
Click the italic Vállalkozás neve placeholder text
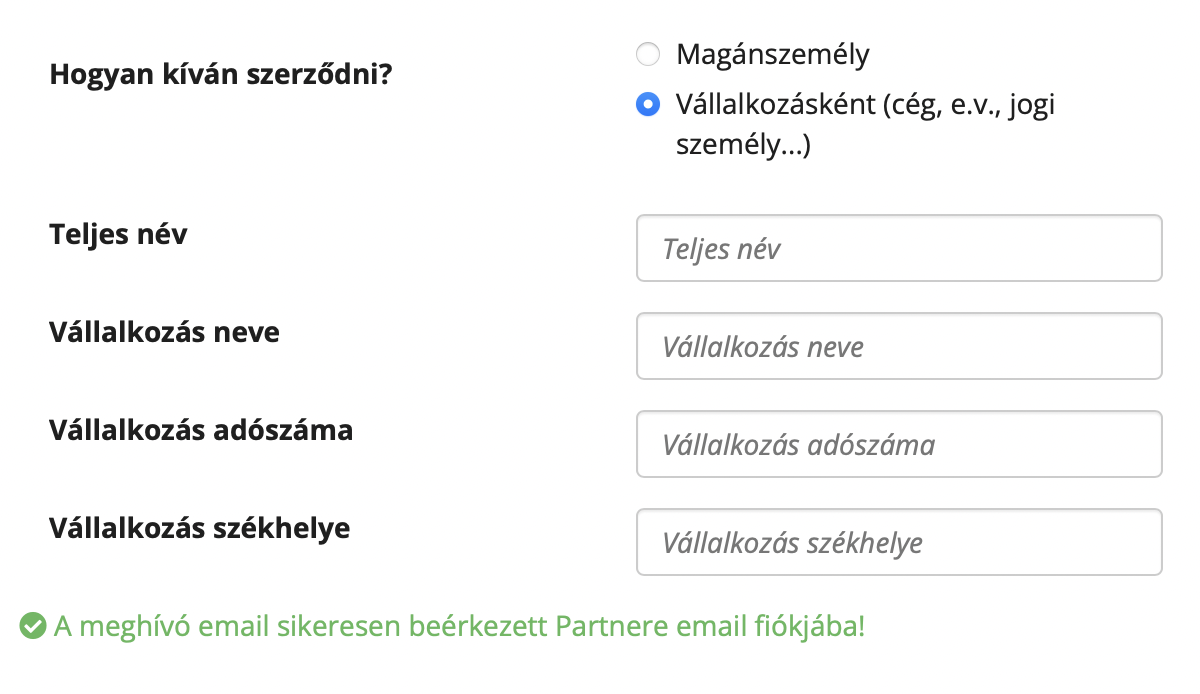[x=762, y=347]
